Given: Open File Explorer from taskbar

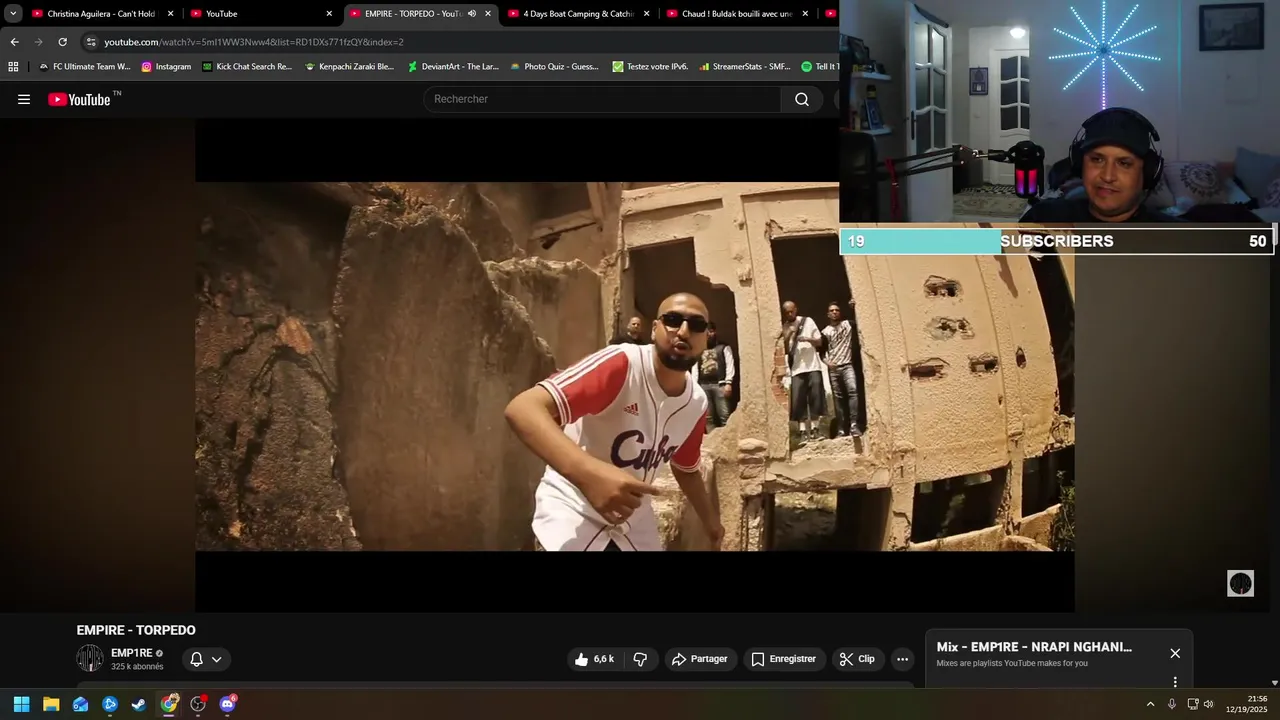Looking at the screenshot, I should [51, 704].
